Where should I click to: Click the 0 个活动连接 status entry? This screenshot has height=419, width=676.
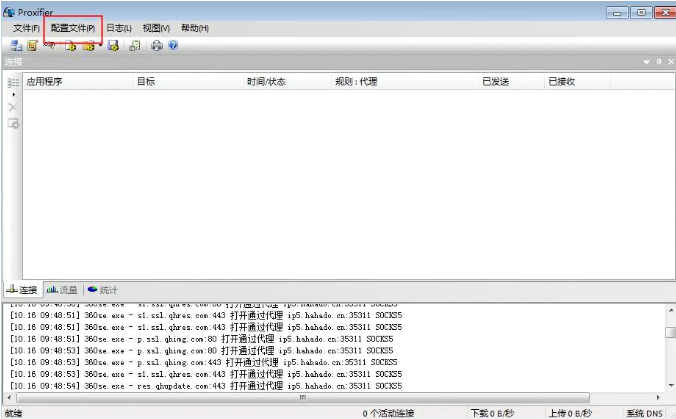(388, 413)
